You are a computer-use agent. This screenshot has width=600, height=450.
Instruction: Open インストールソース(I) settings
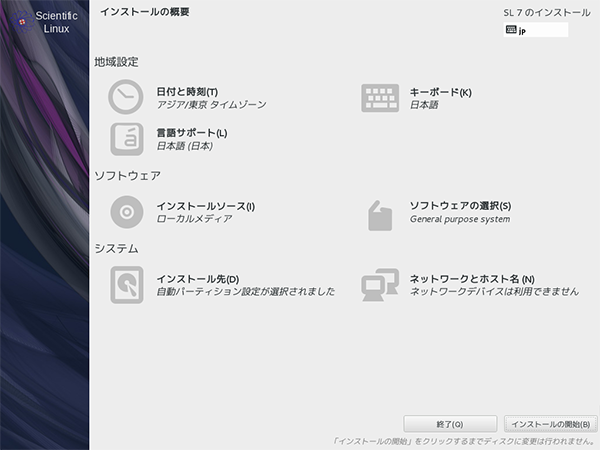(x=205, y=206)
